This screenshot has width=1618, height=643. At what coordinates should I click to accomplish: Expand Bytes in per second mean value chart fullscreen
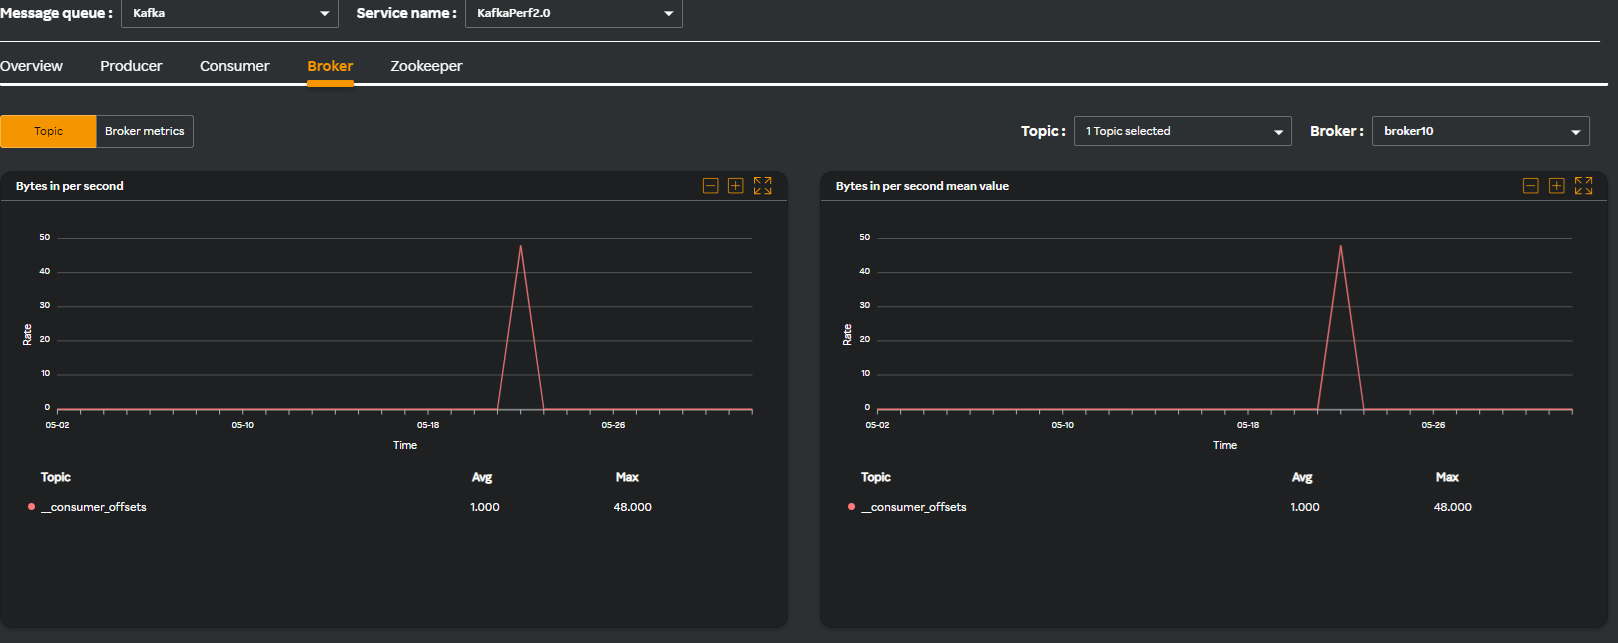click(x=1584, y=186)
